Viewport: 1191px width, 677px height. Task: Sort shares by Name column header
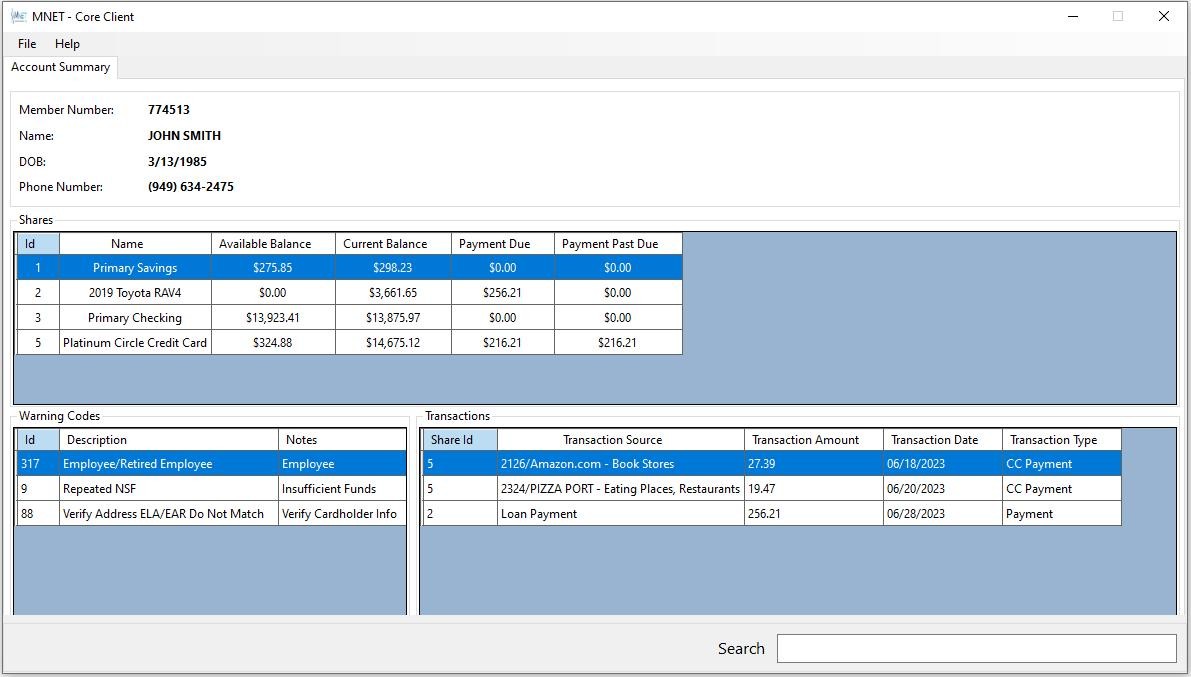tap(135, 243)
